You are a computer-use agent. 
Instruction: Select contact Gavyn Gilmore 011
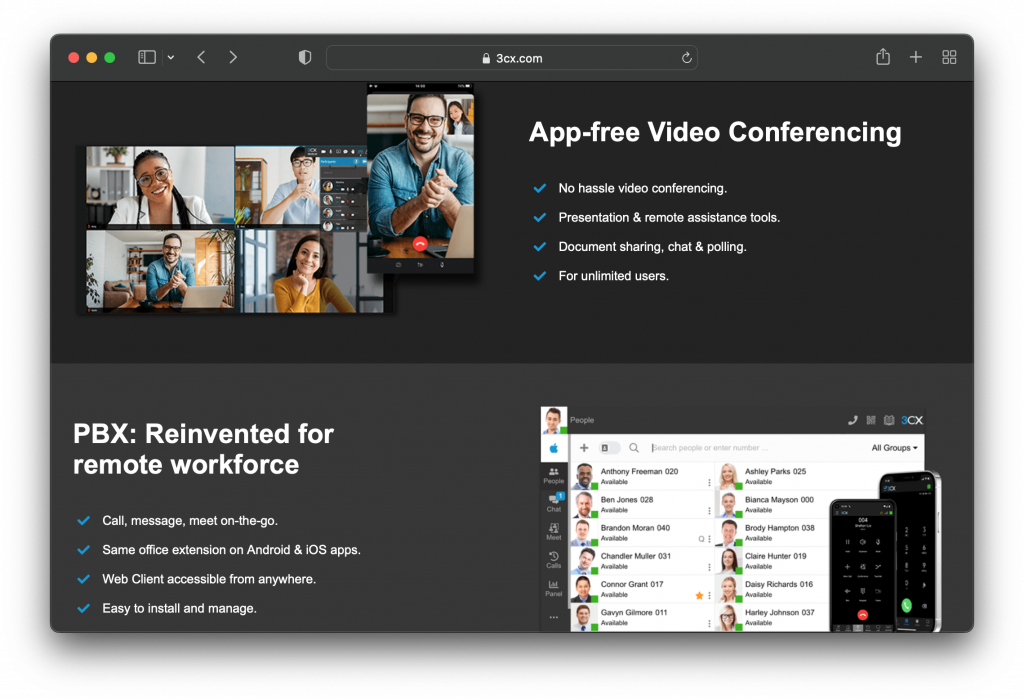click(643, 616)
